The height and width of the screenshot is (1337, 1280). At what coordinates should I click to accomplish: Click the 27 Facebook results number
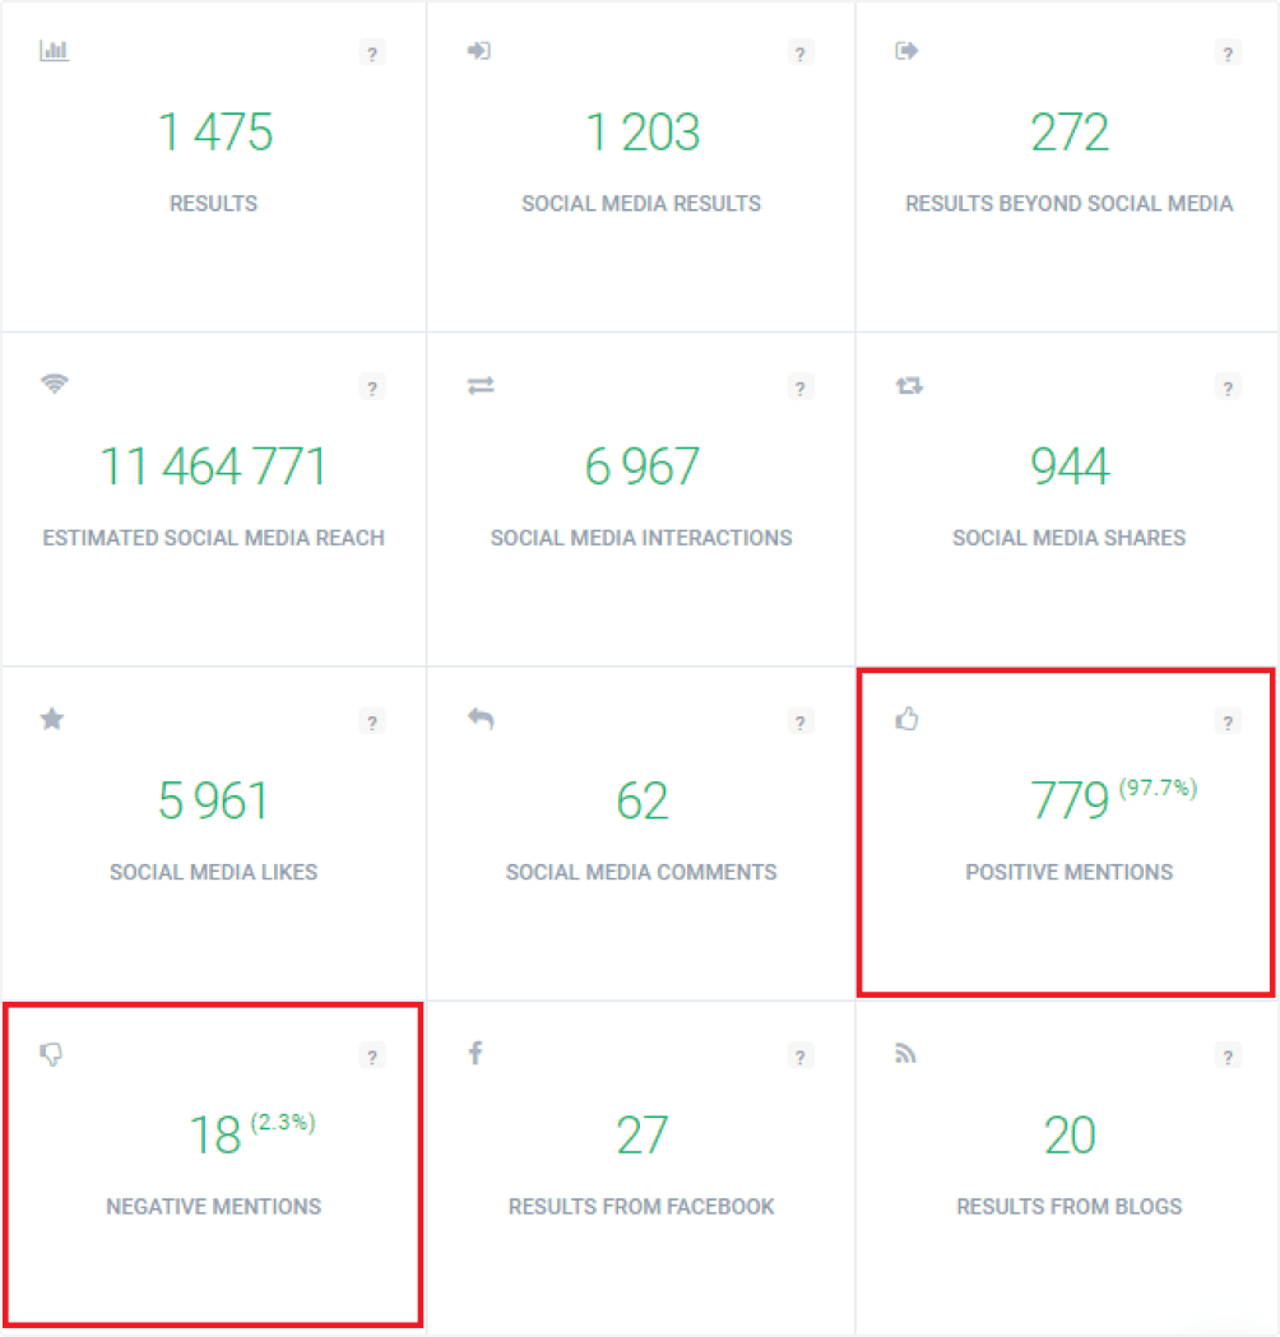pos(642,1135)
